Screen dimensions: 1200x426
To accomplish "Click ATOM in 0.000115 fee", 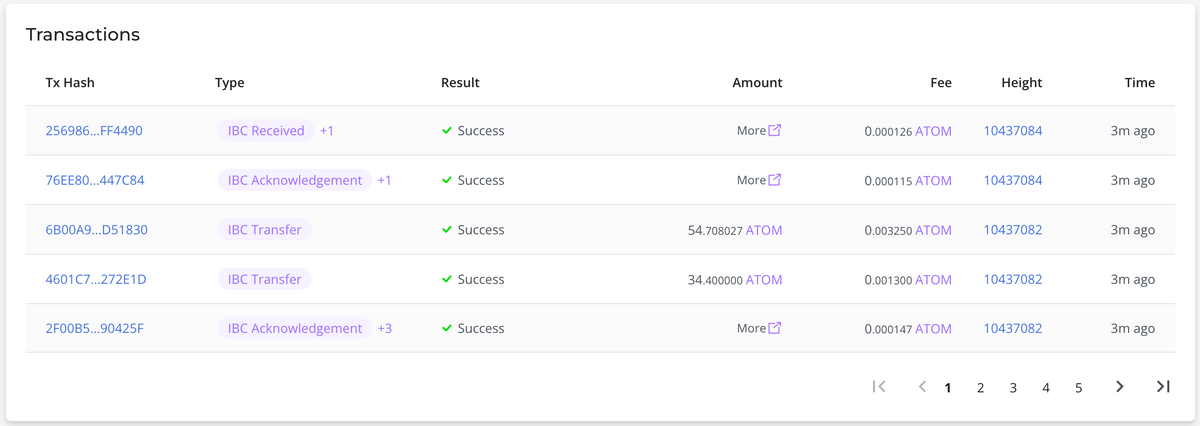I will click(x=934, y=181).
